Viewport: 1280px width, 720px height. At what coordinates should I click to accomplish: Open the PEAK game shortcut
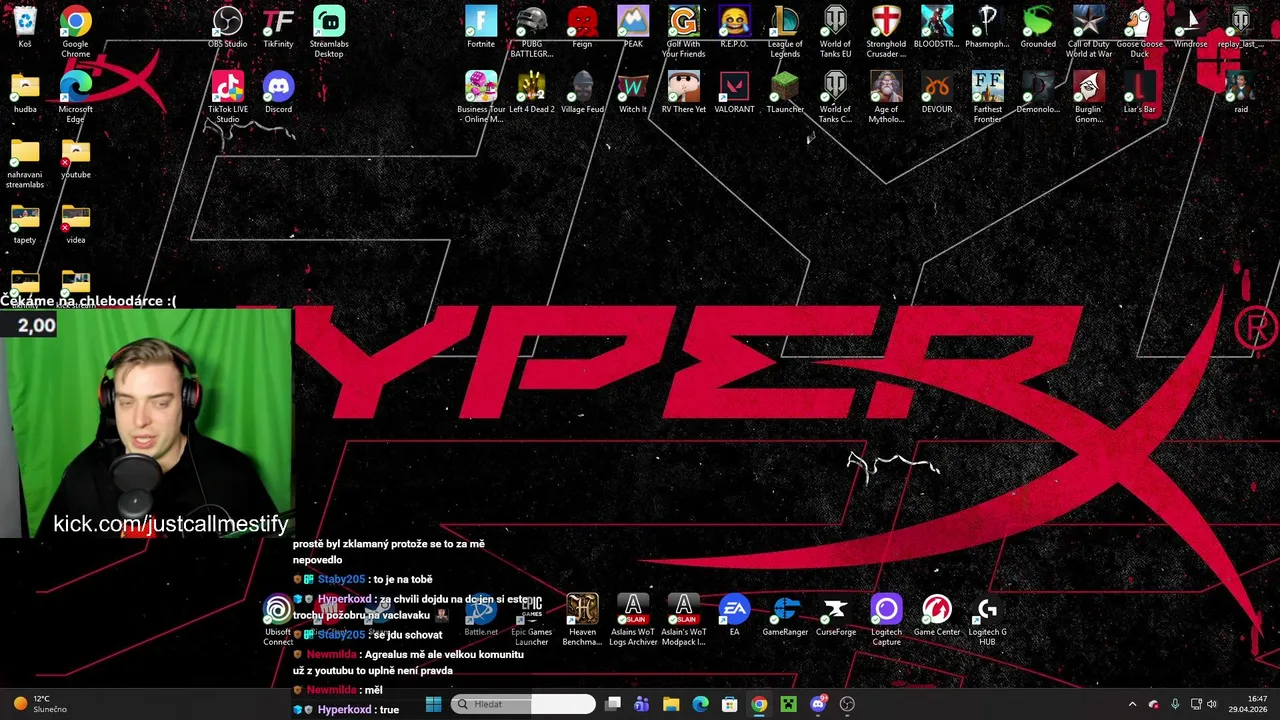(633, 28)
